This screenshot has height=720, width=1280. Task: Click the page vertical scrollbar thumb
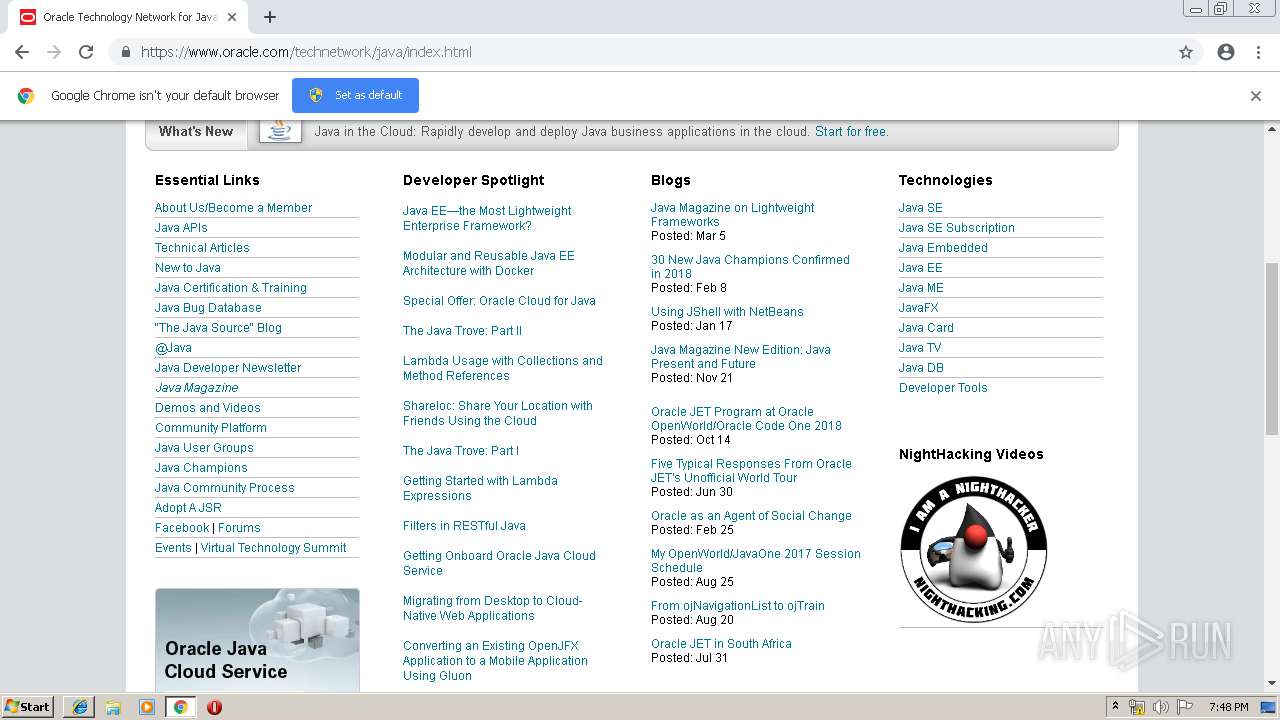pos(1272,348)
